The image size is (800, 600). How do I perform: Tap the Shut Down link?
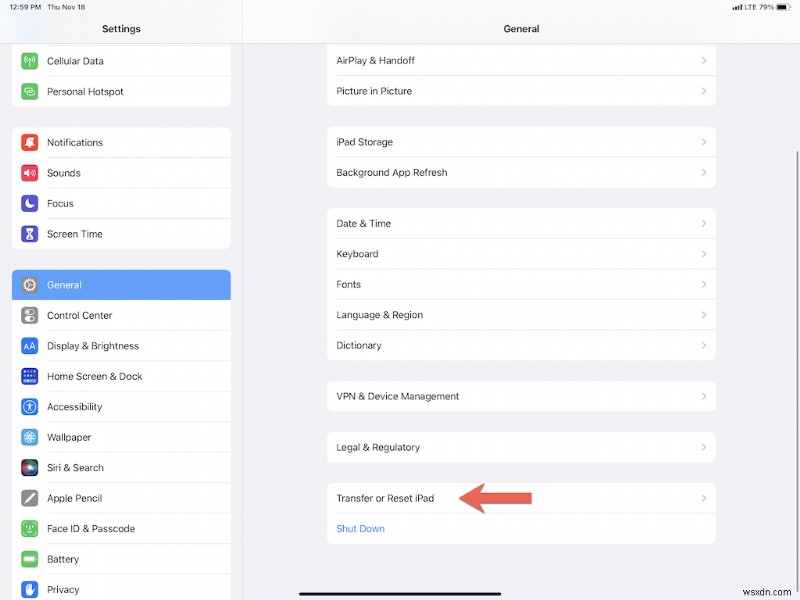[x=360, y=529]
